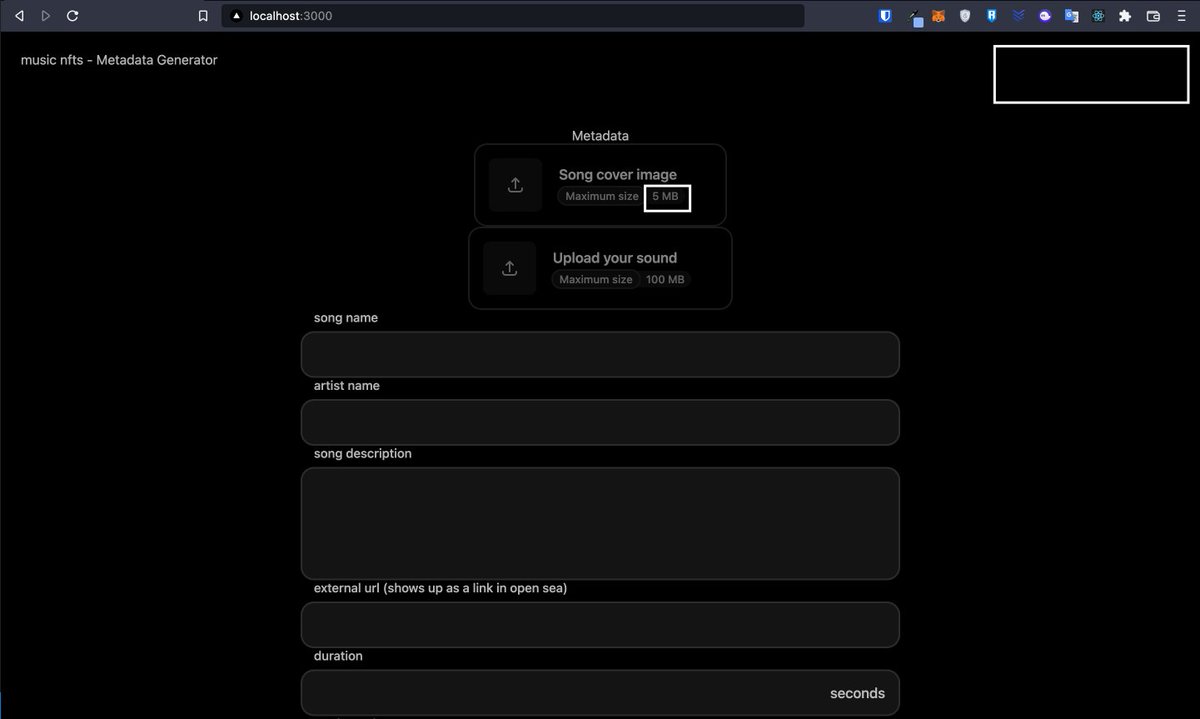
Task: Open the gray shield extension icon
Action: click(x=965, y=16)
